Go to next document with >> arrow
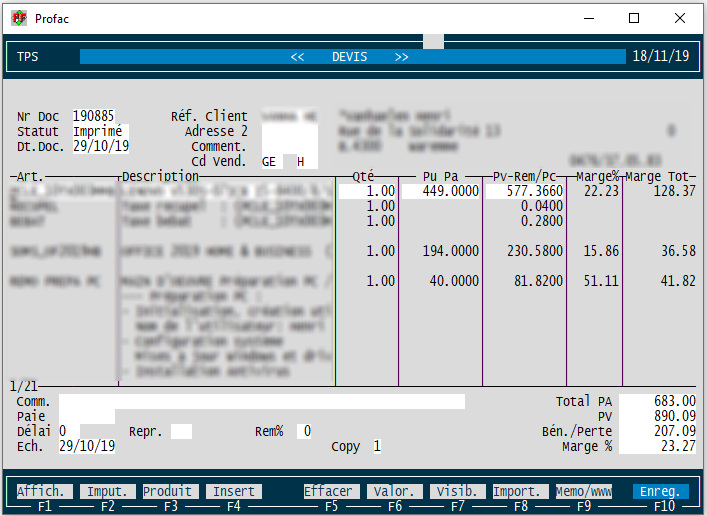This screenshot has height=516, width=707. [402, 57]
